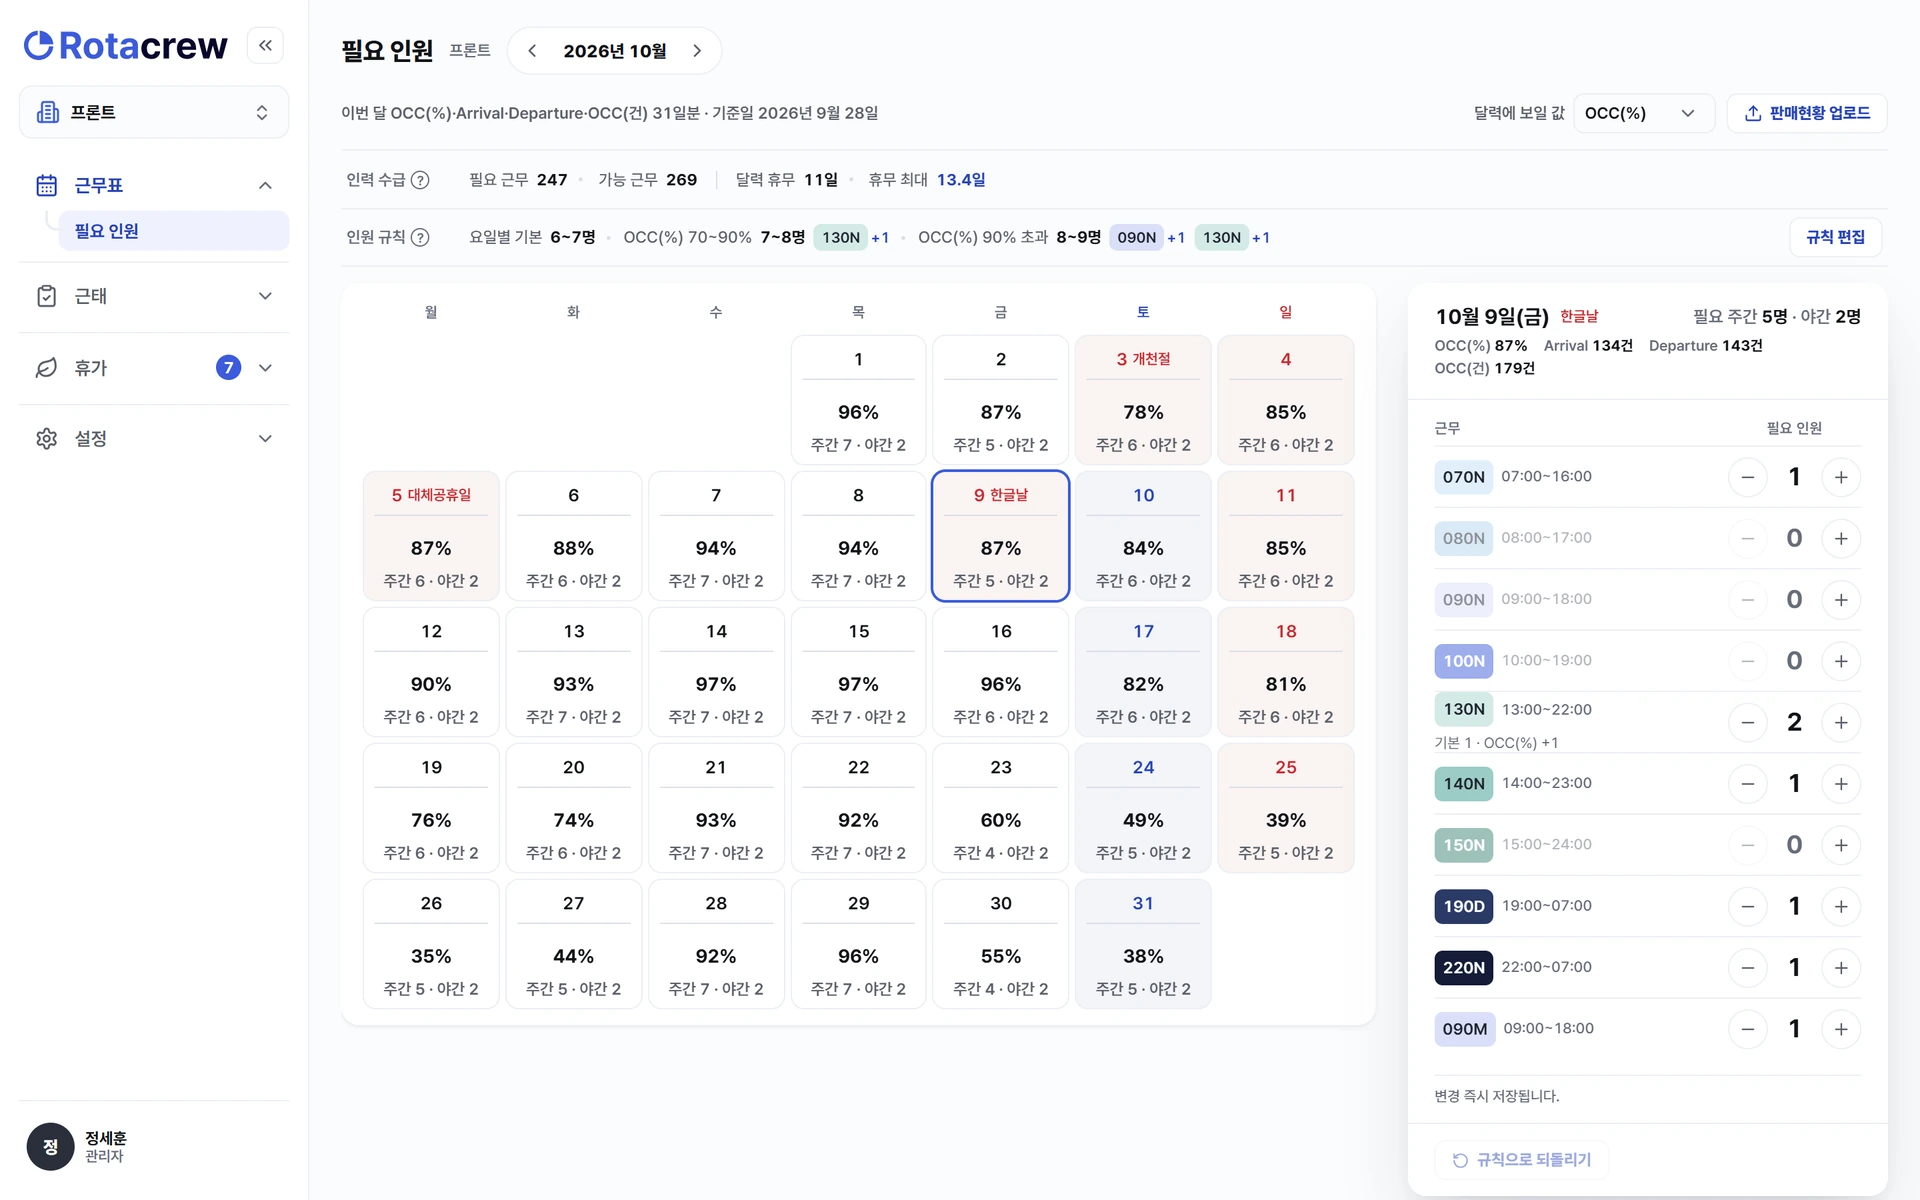Click the Rotacrew logo

(x=126, y=45)
